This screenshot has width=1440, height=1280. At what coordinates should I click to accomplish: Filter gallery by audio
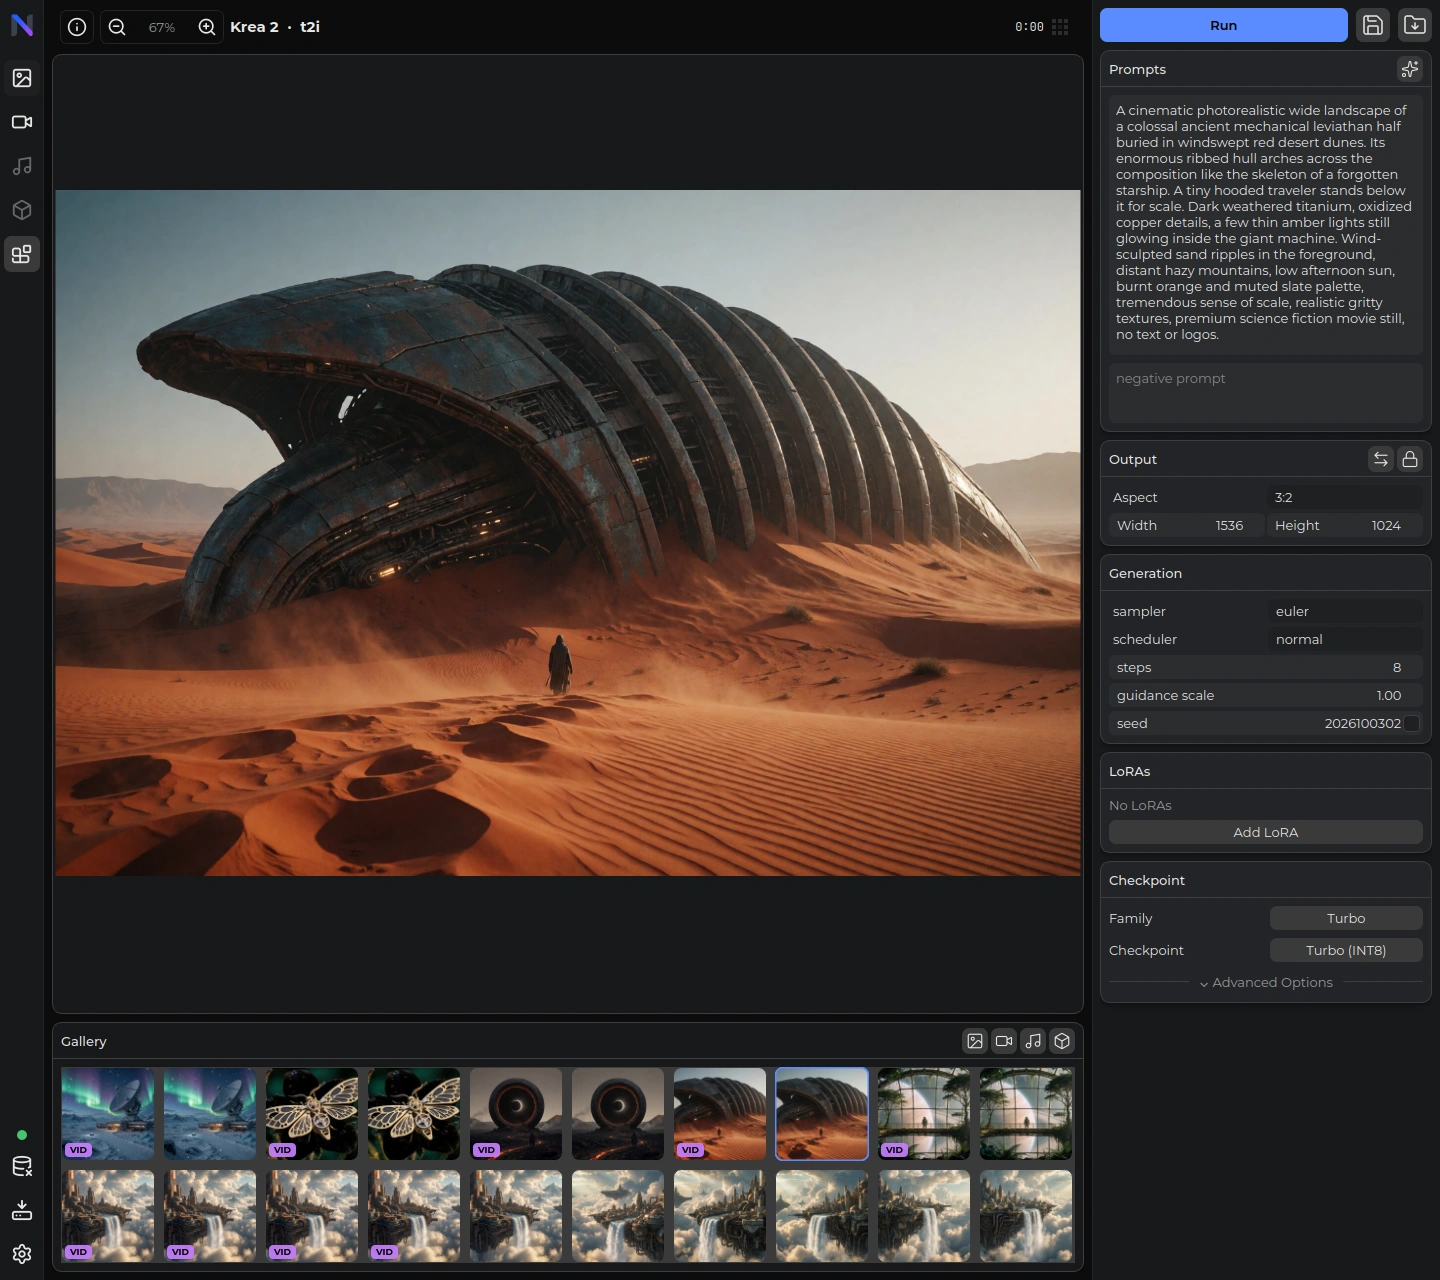click(1033, 1041)
